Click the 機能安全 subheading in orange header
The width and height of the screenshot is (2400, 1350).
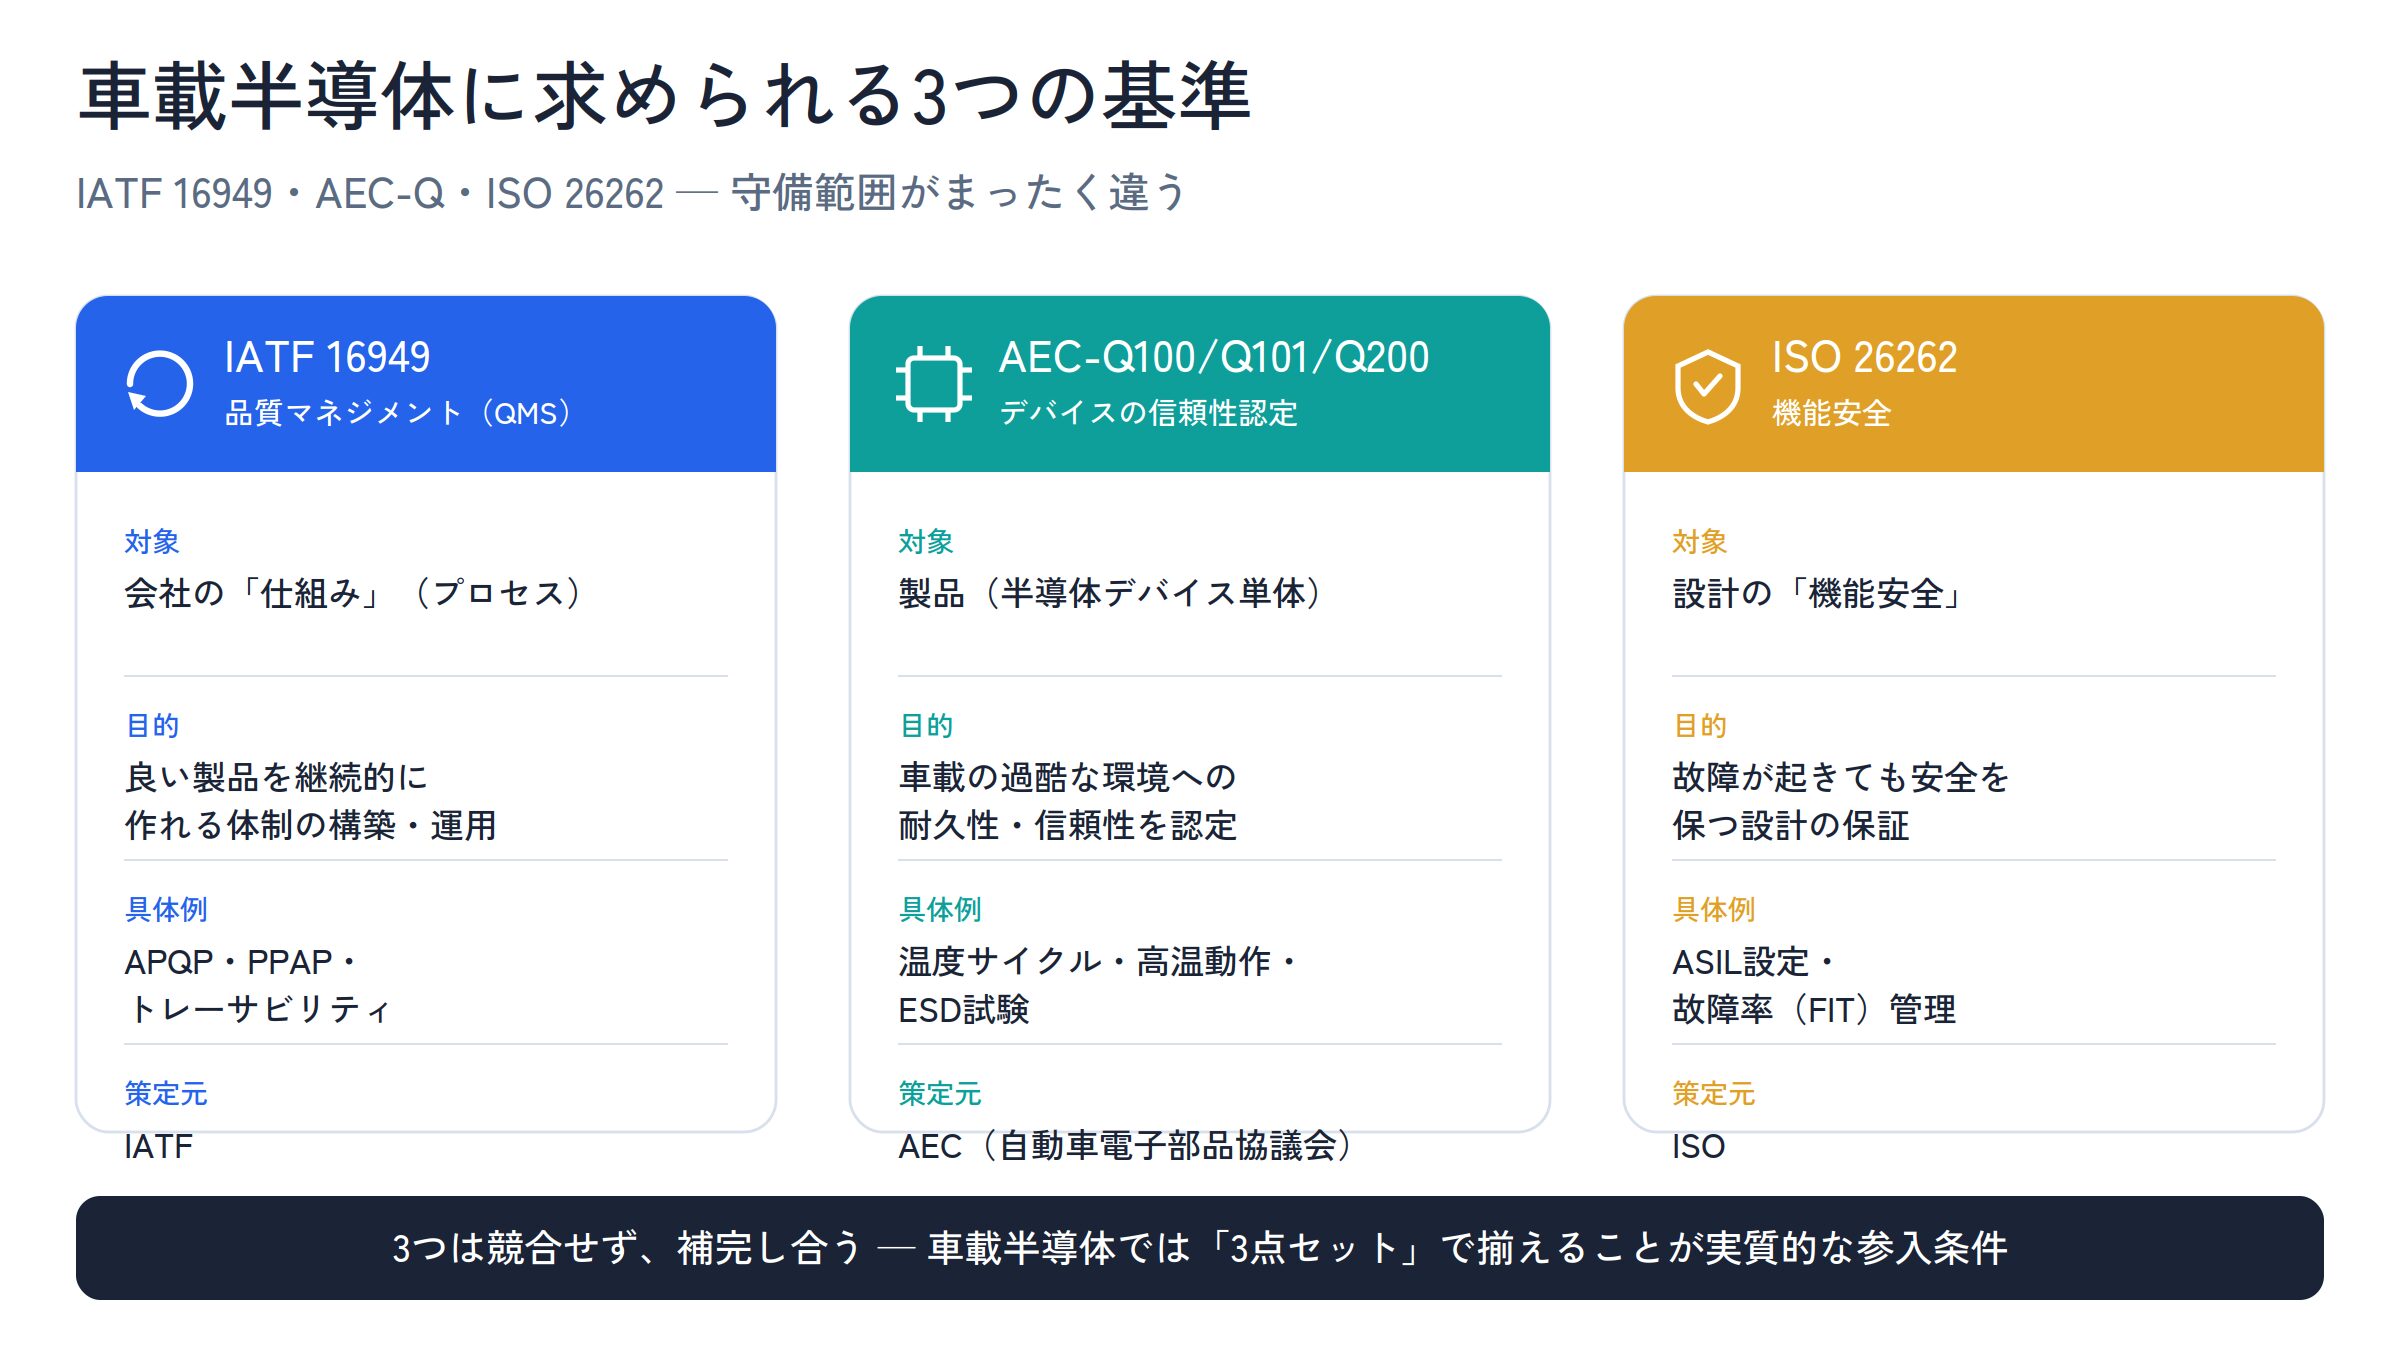click(x=1832, y=412)
